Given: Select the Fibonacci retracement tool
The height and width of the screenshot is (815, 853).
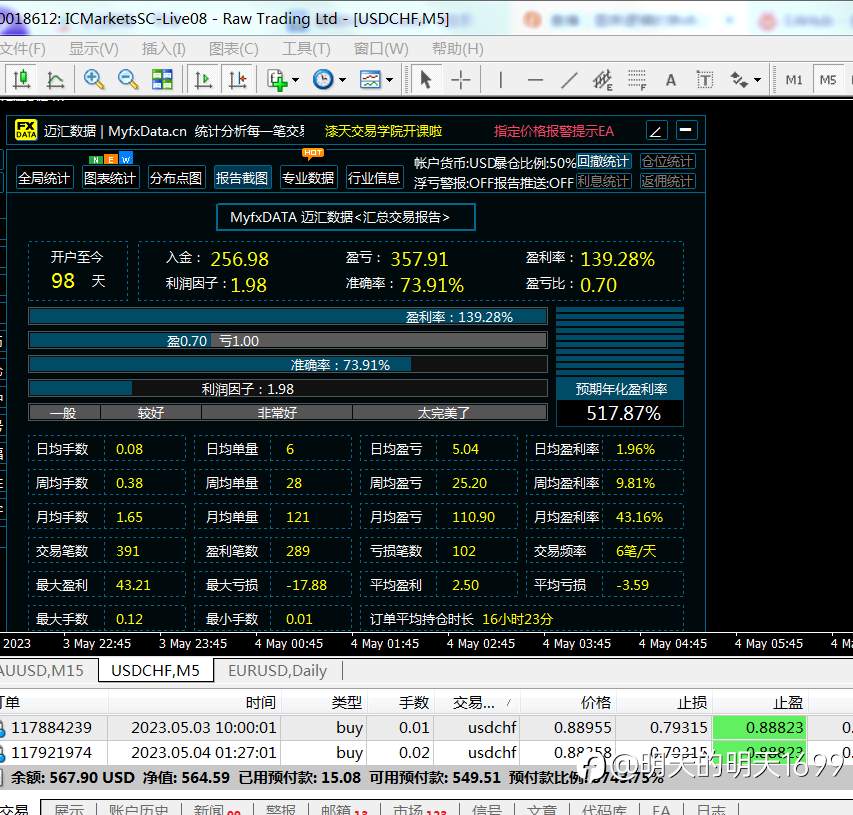Looking at the screenshot, I should (636, 80).
